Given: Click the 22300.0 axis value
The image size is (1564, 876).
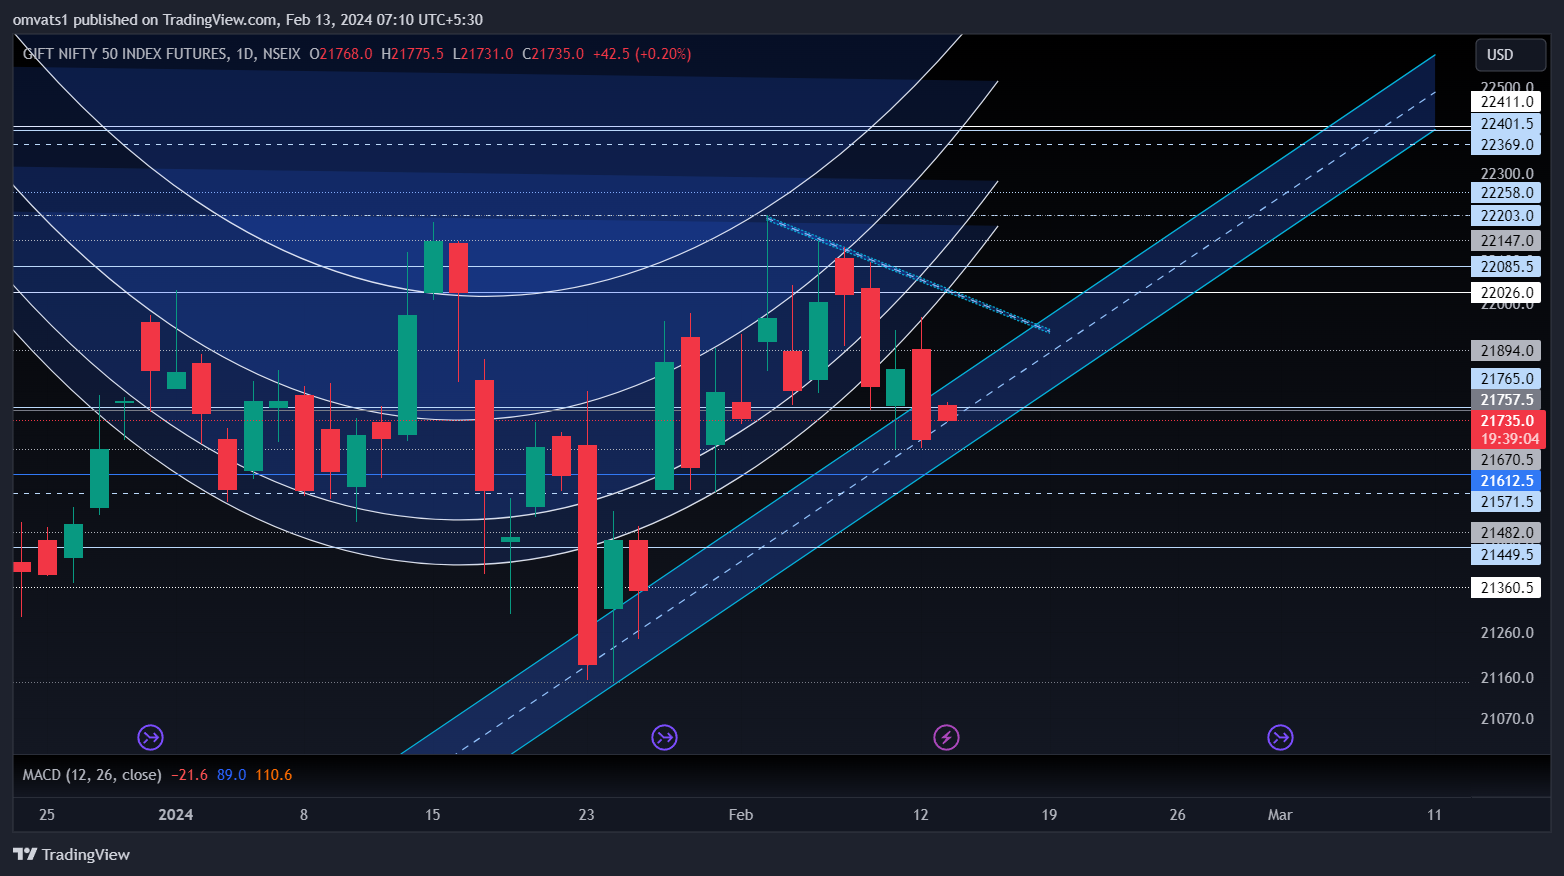Looking at the screenshot, I should [x=1506, y=174].
